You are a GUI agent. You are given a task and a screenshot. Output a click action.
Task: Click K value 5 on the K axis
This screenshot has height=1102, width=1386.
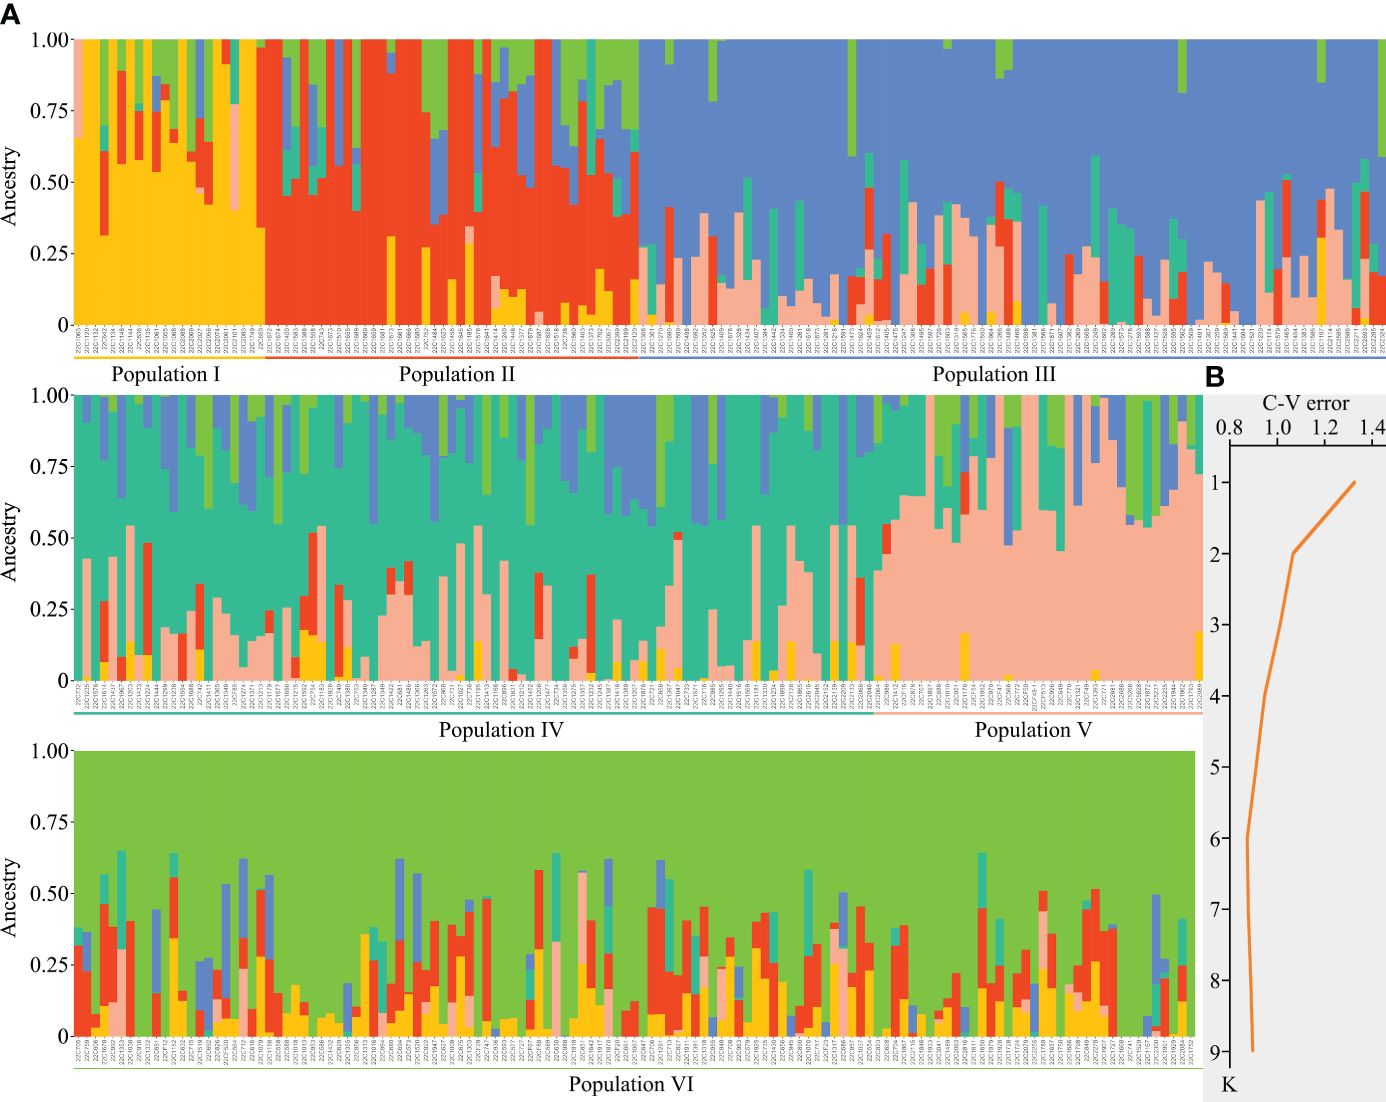coord(1215,767)
